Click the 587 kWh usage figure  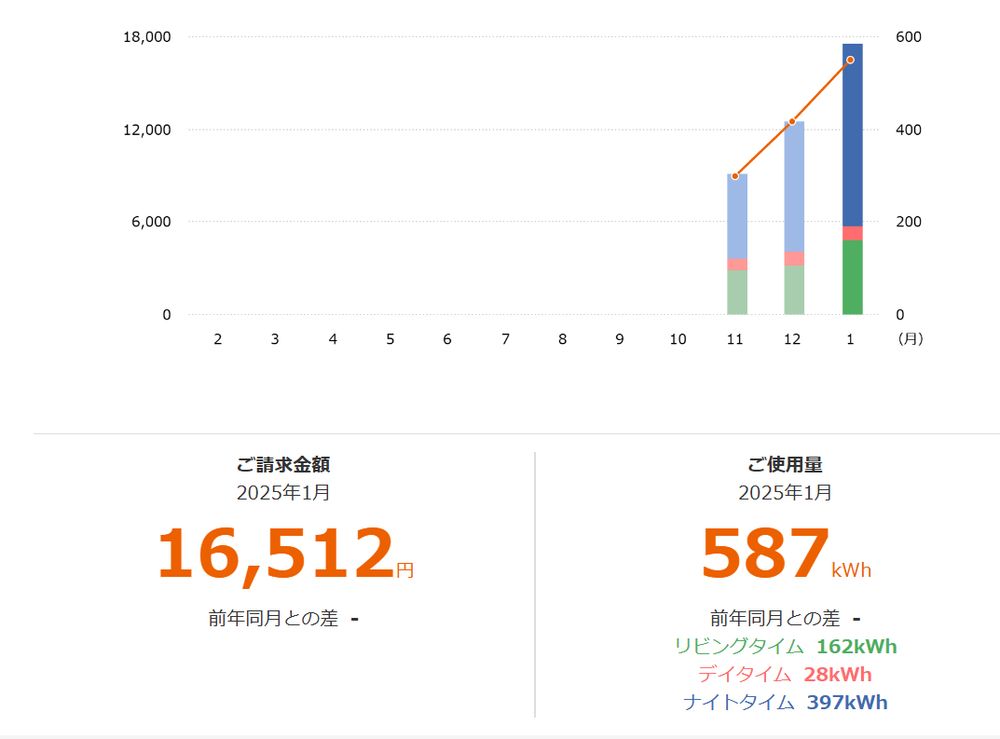click(786, 553)
